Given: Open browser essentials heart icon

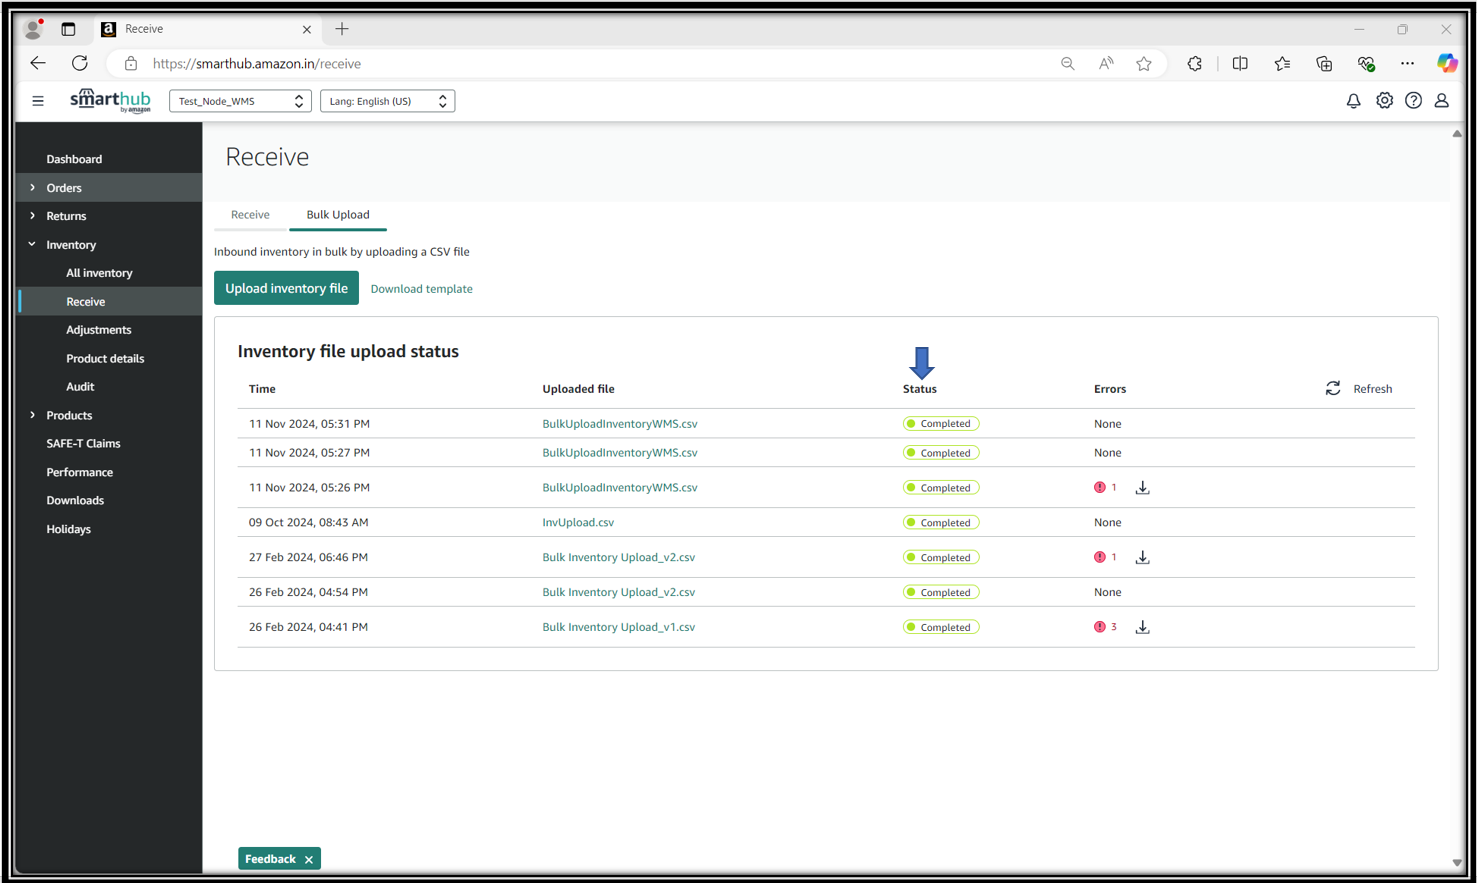Looking at the screenshot, I should coord(1366,63).
